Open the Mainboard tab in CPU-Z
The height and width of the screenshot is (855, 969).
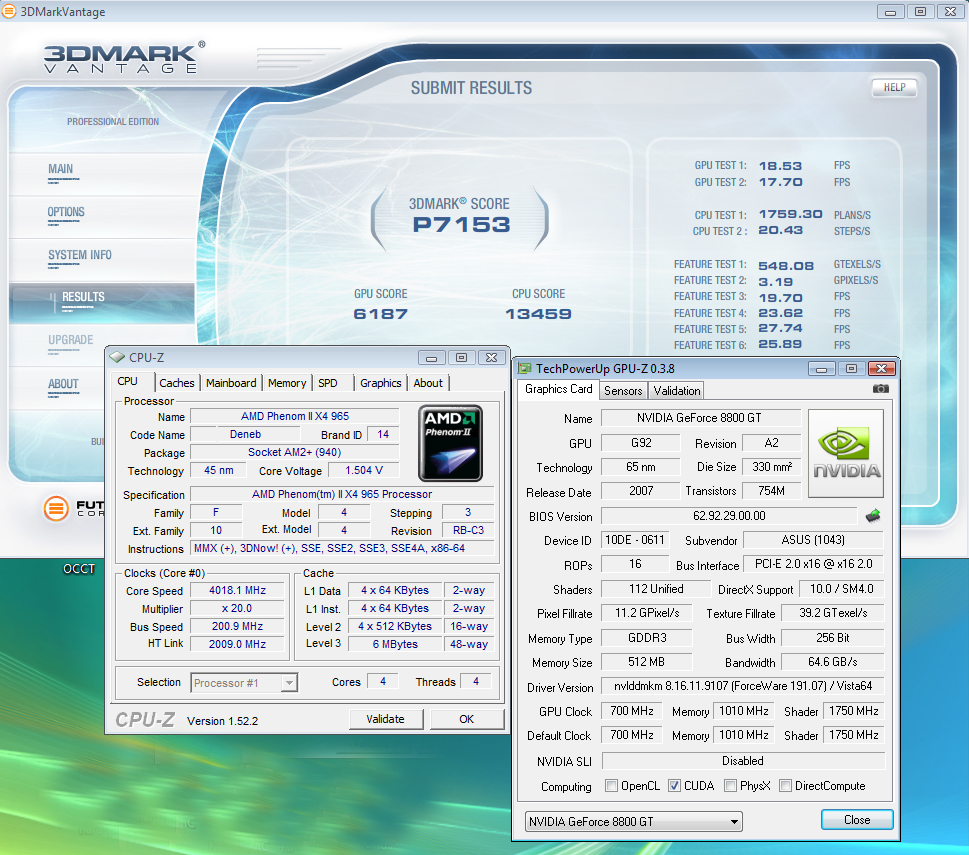pos(231,383)
